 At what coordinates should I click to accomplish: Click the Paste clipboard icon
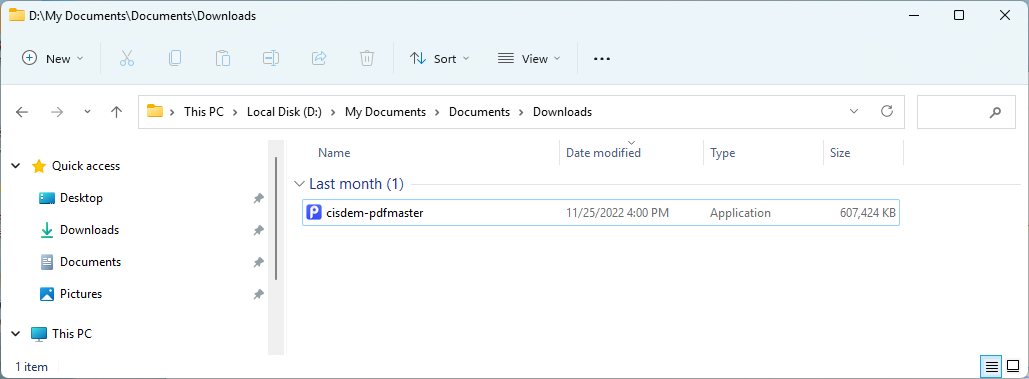(222, 58)
